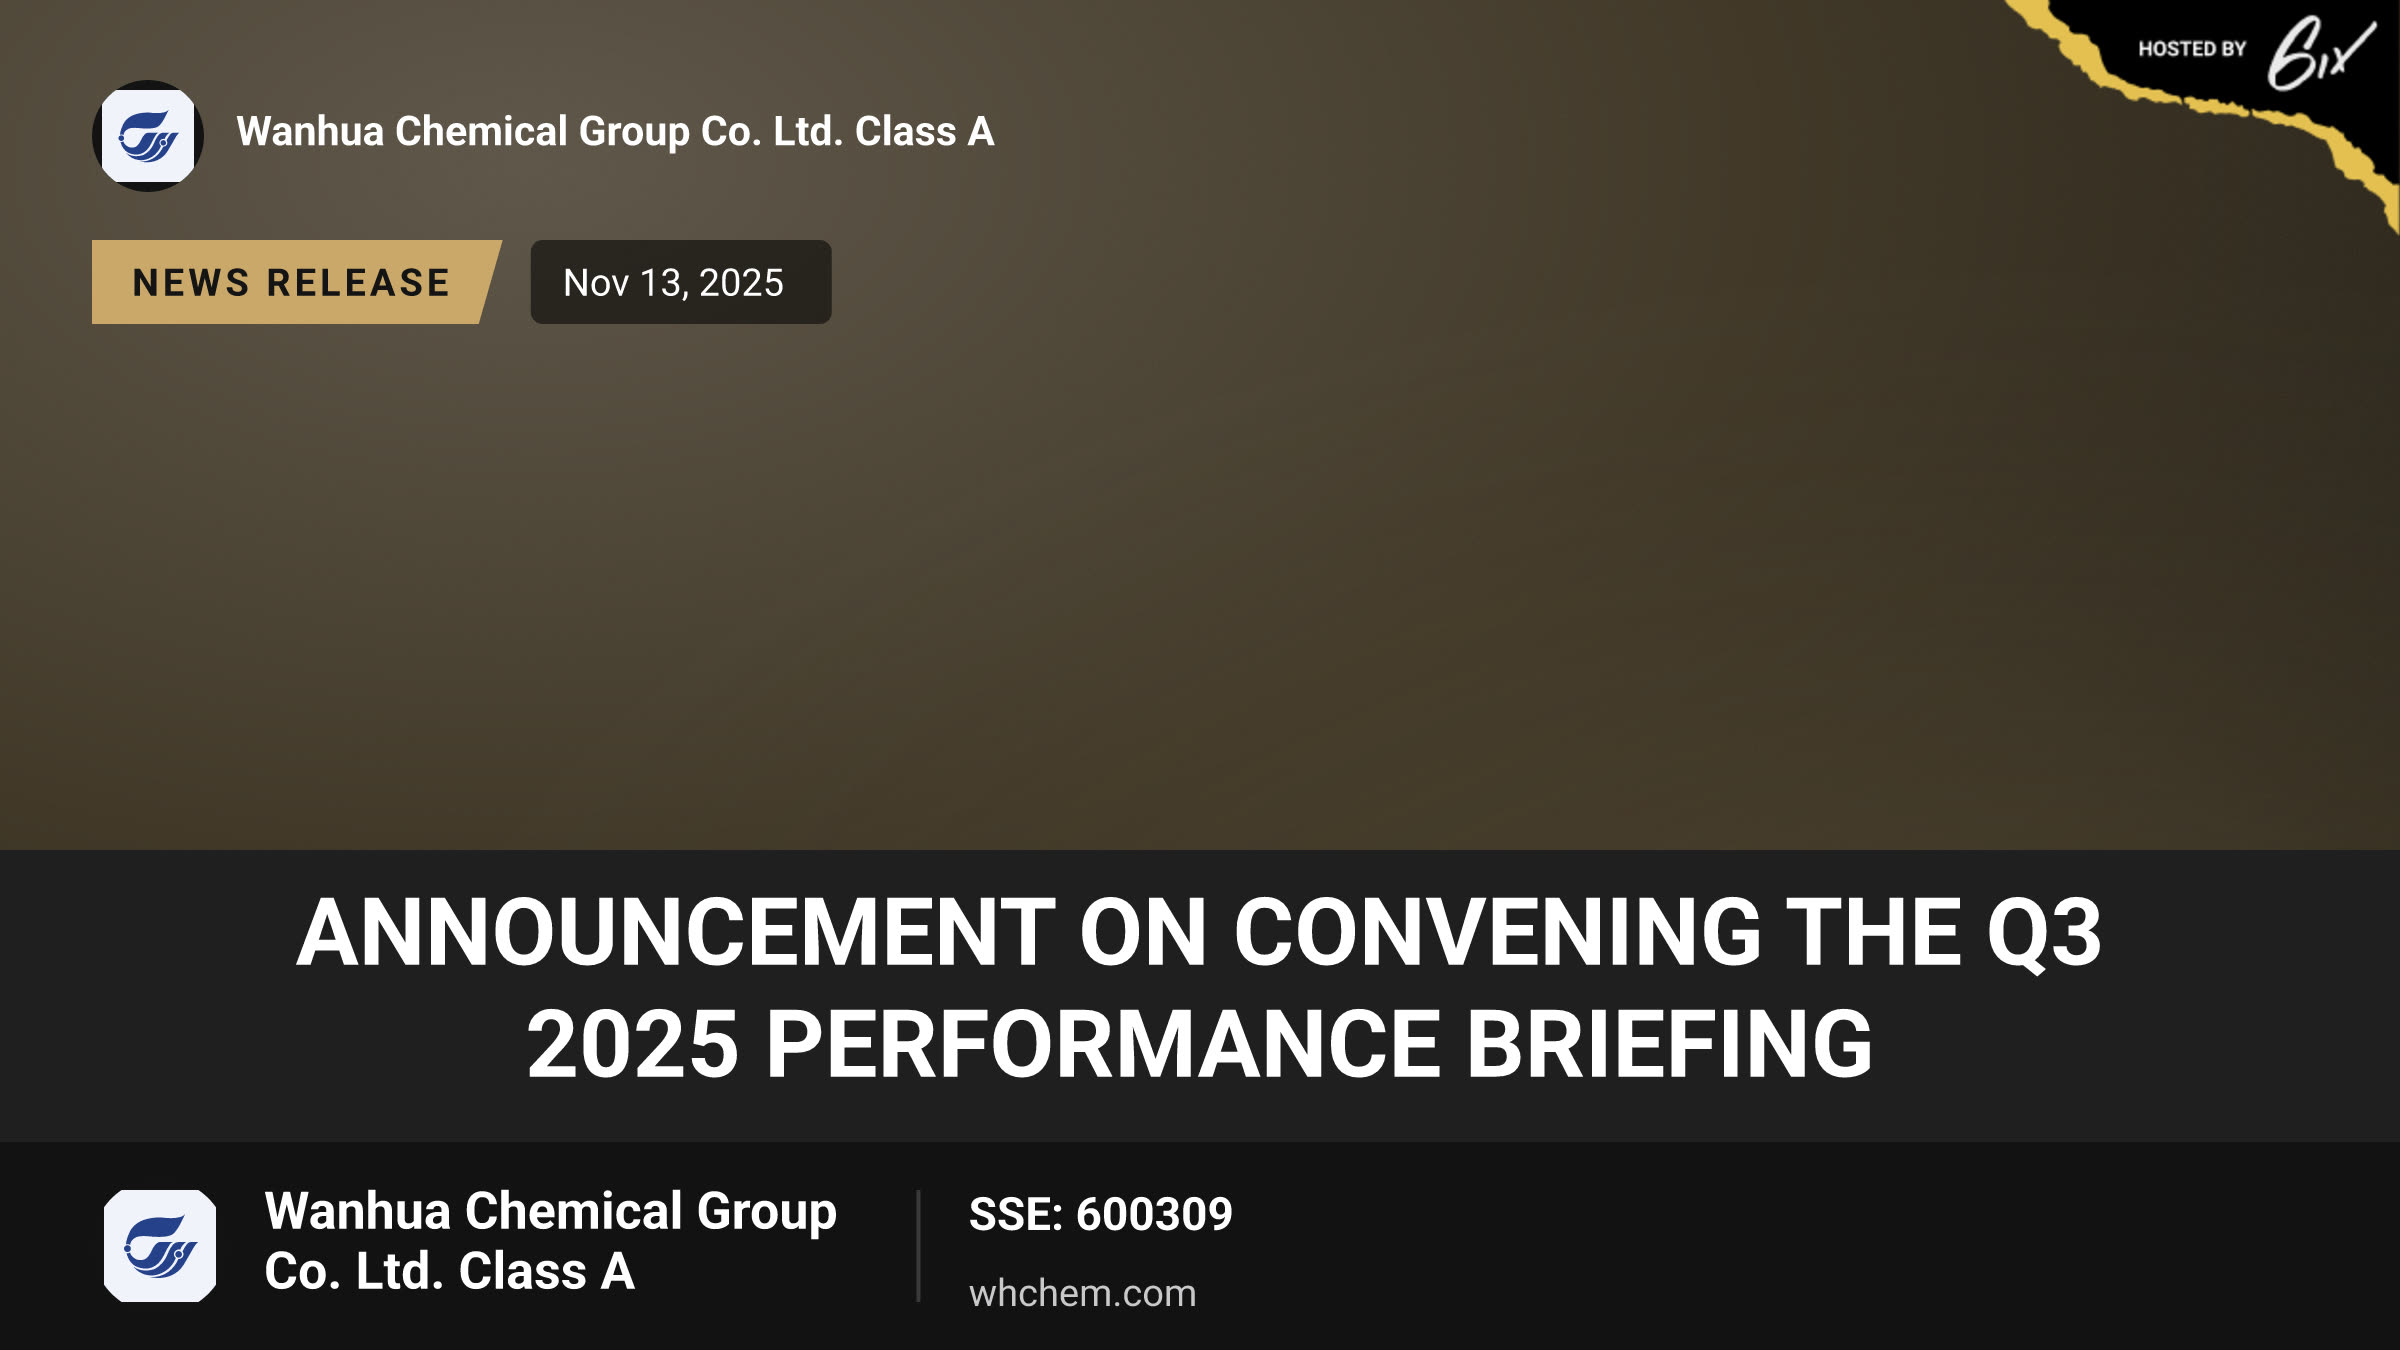This screenshot has width=2400, height=1350.
Task: Click headline line 2025 PERFORMANCE BRIEFING
Action: (1199, 1044)
